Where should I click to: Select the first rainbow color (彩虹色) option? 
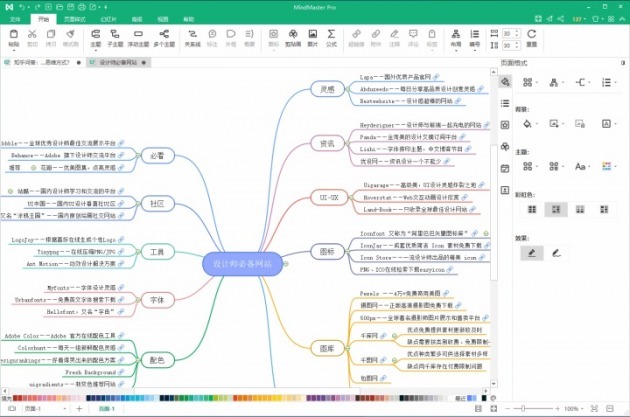tap(532, 209)
